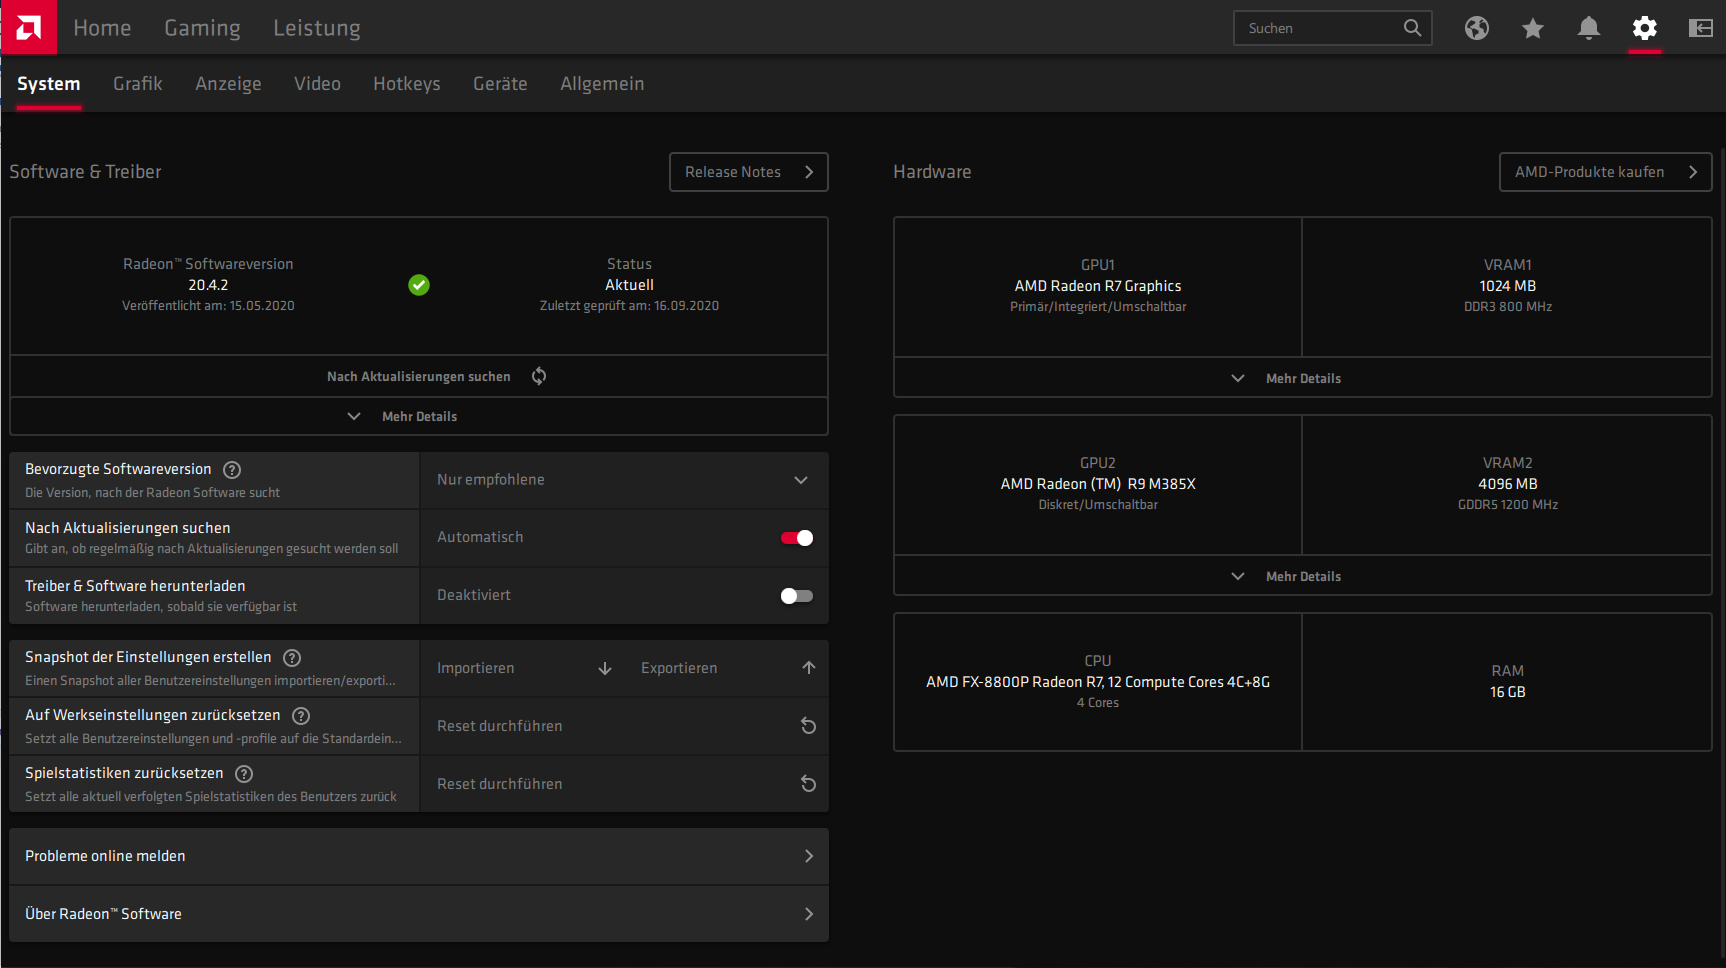The width and height of the screenshot is (1726, 968).
Task: Open the web browser globe icon
Action: pos(1477,28)
